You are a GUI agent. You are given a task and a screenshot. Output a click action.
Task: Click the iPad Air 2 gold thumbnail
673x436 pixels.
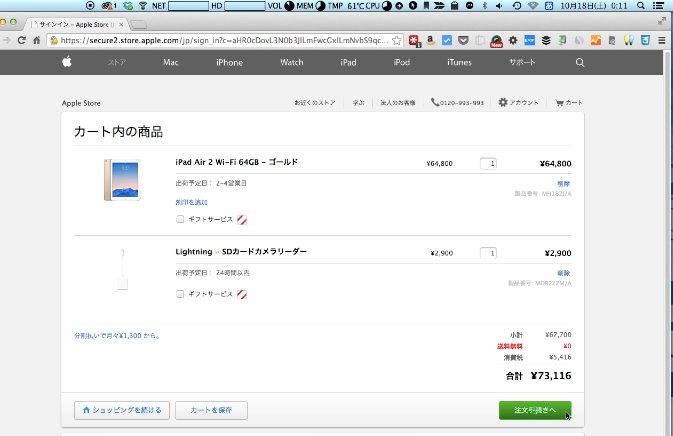pyautogui.click(x=122, y=180)
